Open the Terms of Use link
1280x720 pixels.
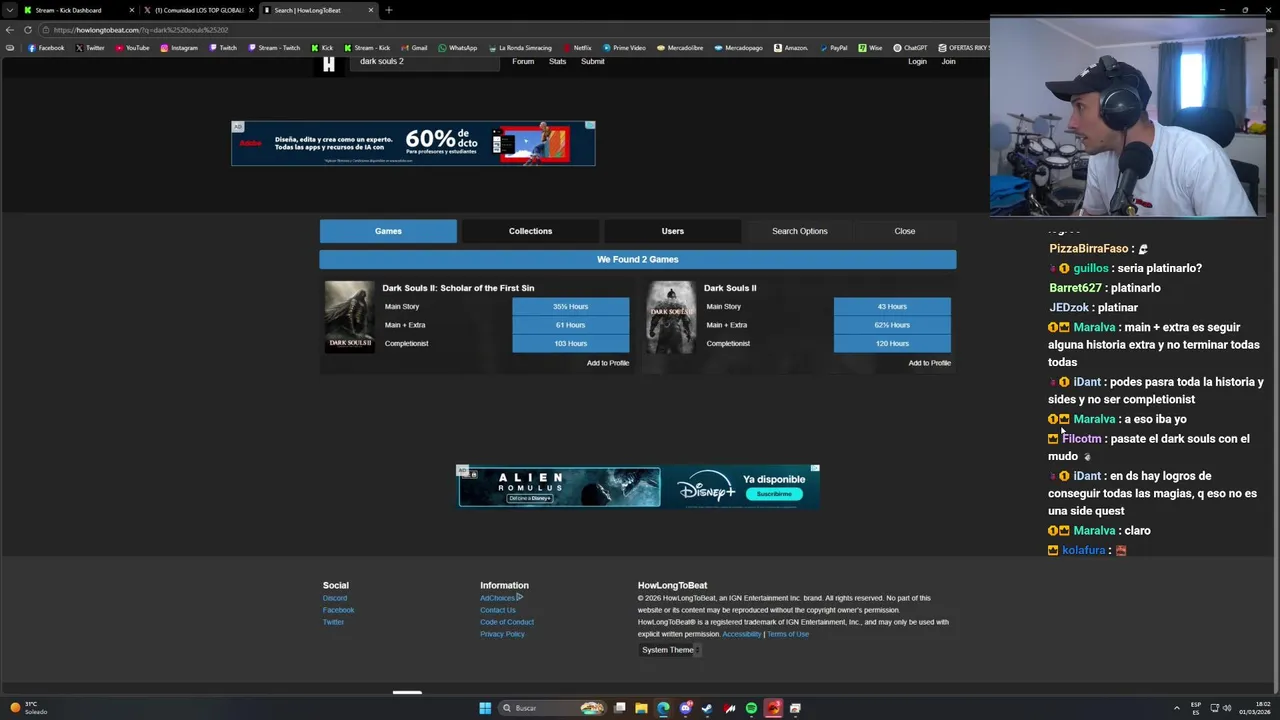(788, 634)
